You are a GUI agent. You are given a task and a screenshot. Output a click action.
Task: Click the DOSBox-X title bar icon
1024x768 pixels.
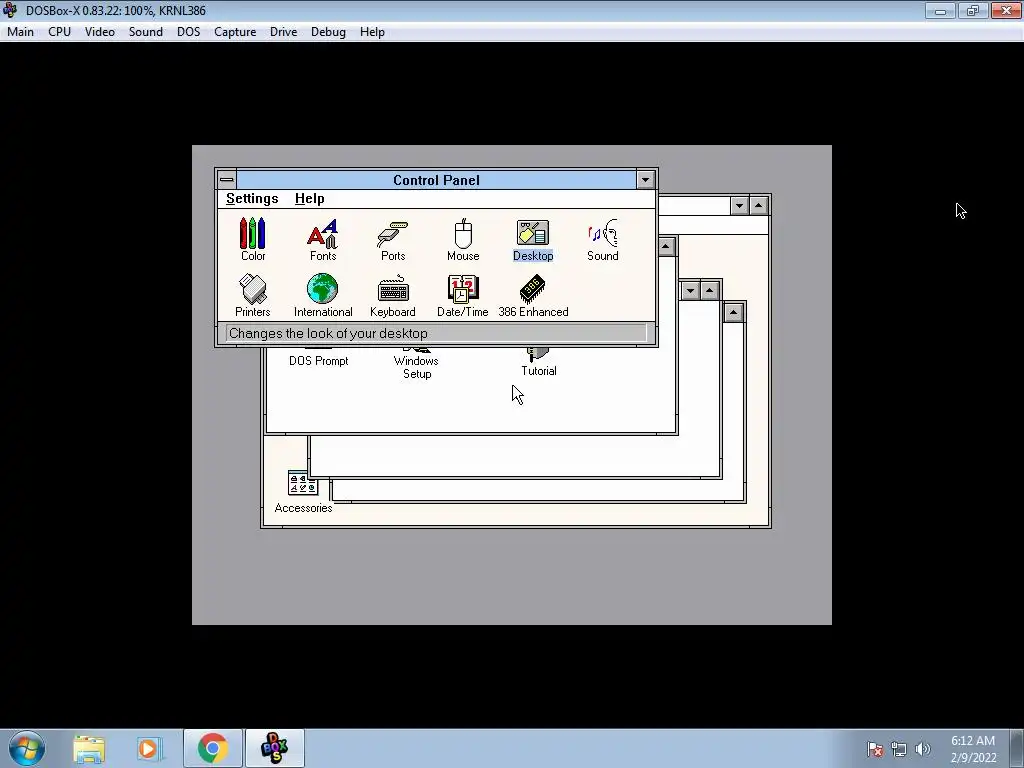tap(10, 10)
